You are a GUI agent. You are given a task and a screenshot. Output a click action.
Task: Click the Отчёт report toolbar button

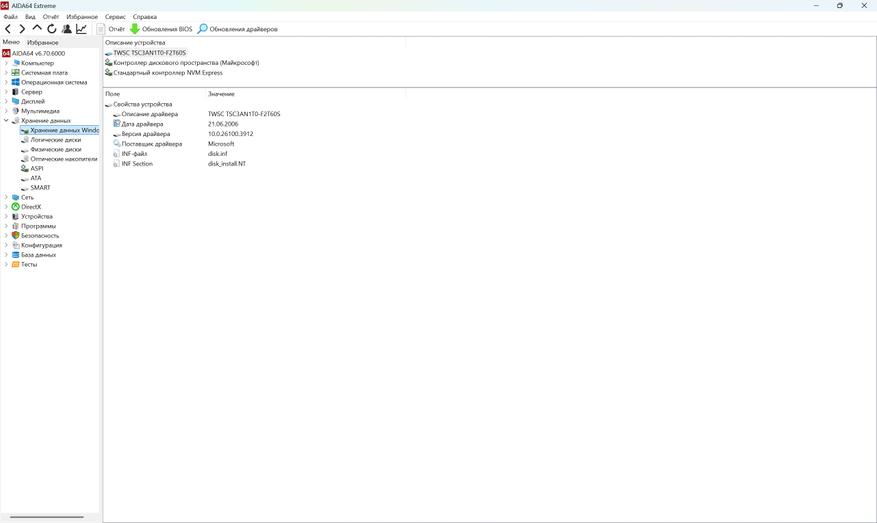[x=111, y=29]
